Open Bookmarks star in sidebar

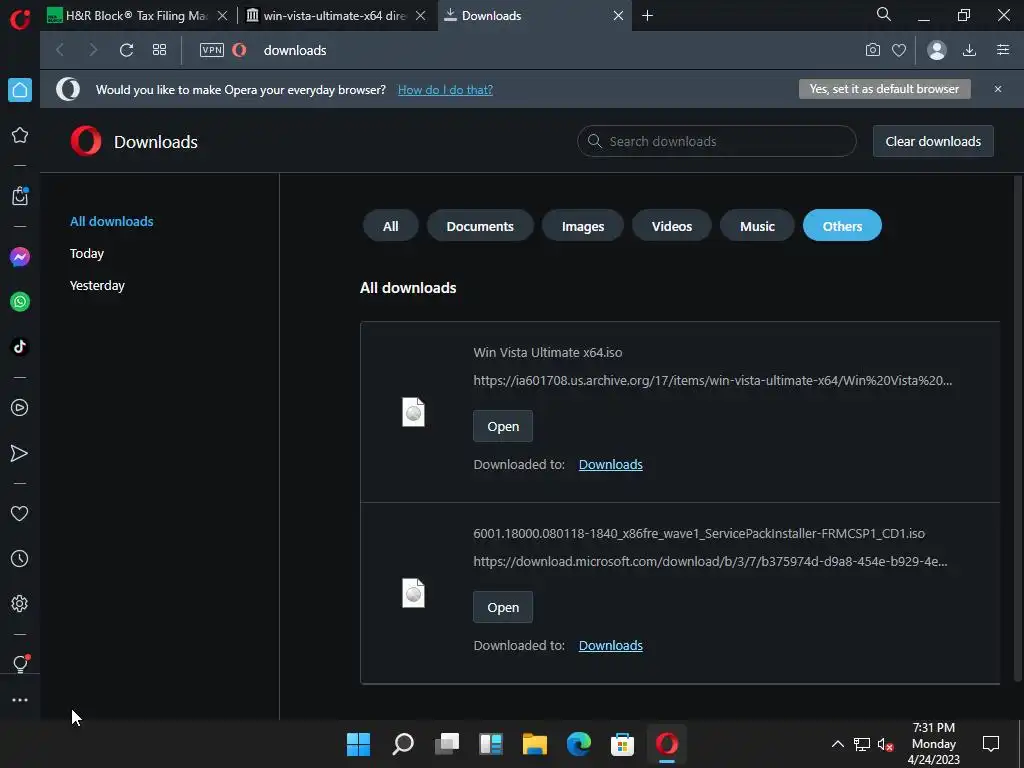[20, 135]
